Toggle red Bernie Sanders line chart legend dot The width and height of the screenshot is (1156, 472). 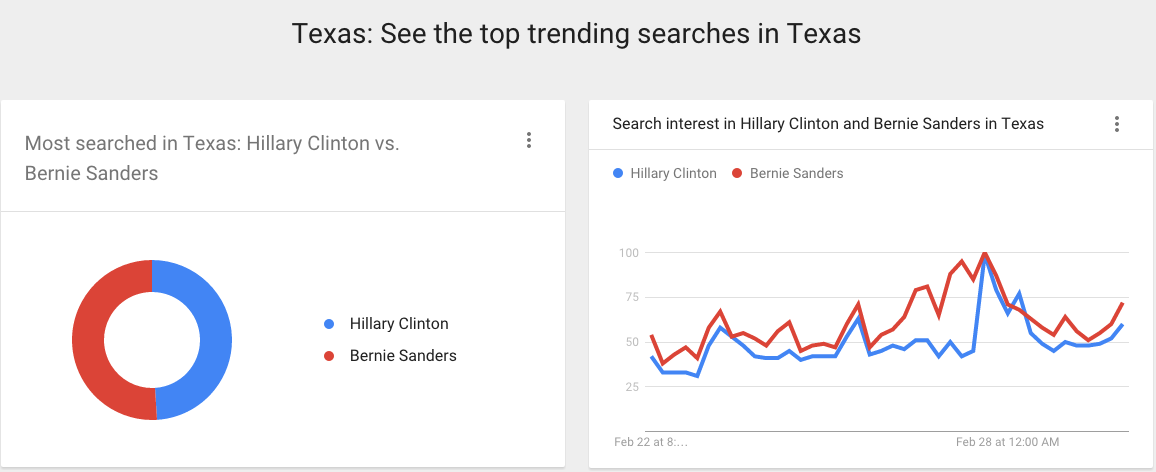coord(737,174)
